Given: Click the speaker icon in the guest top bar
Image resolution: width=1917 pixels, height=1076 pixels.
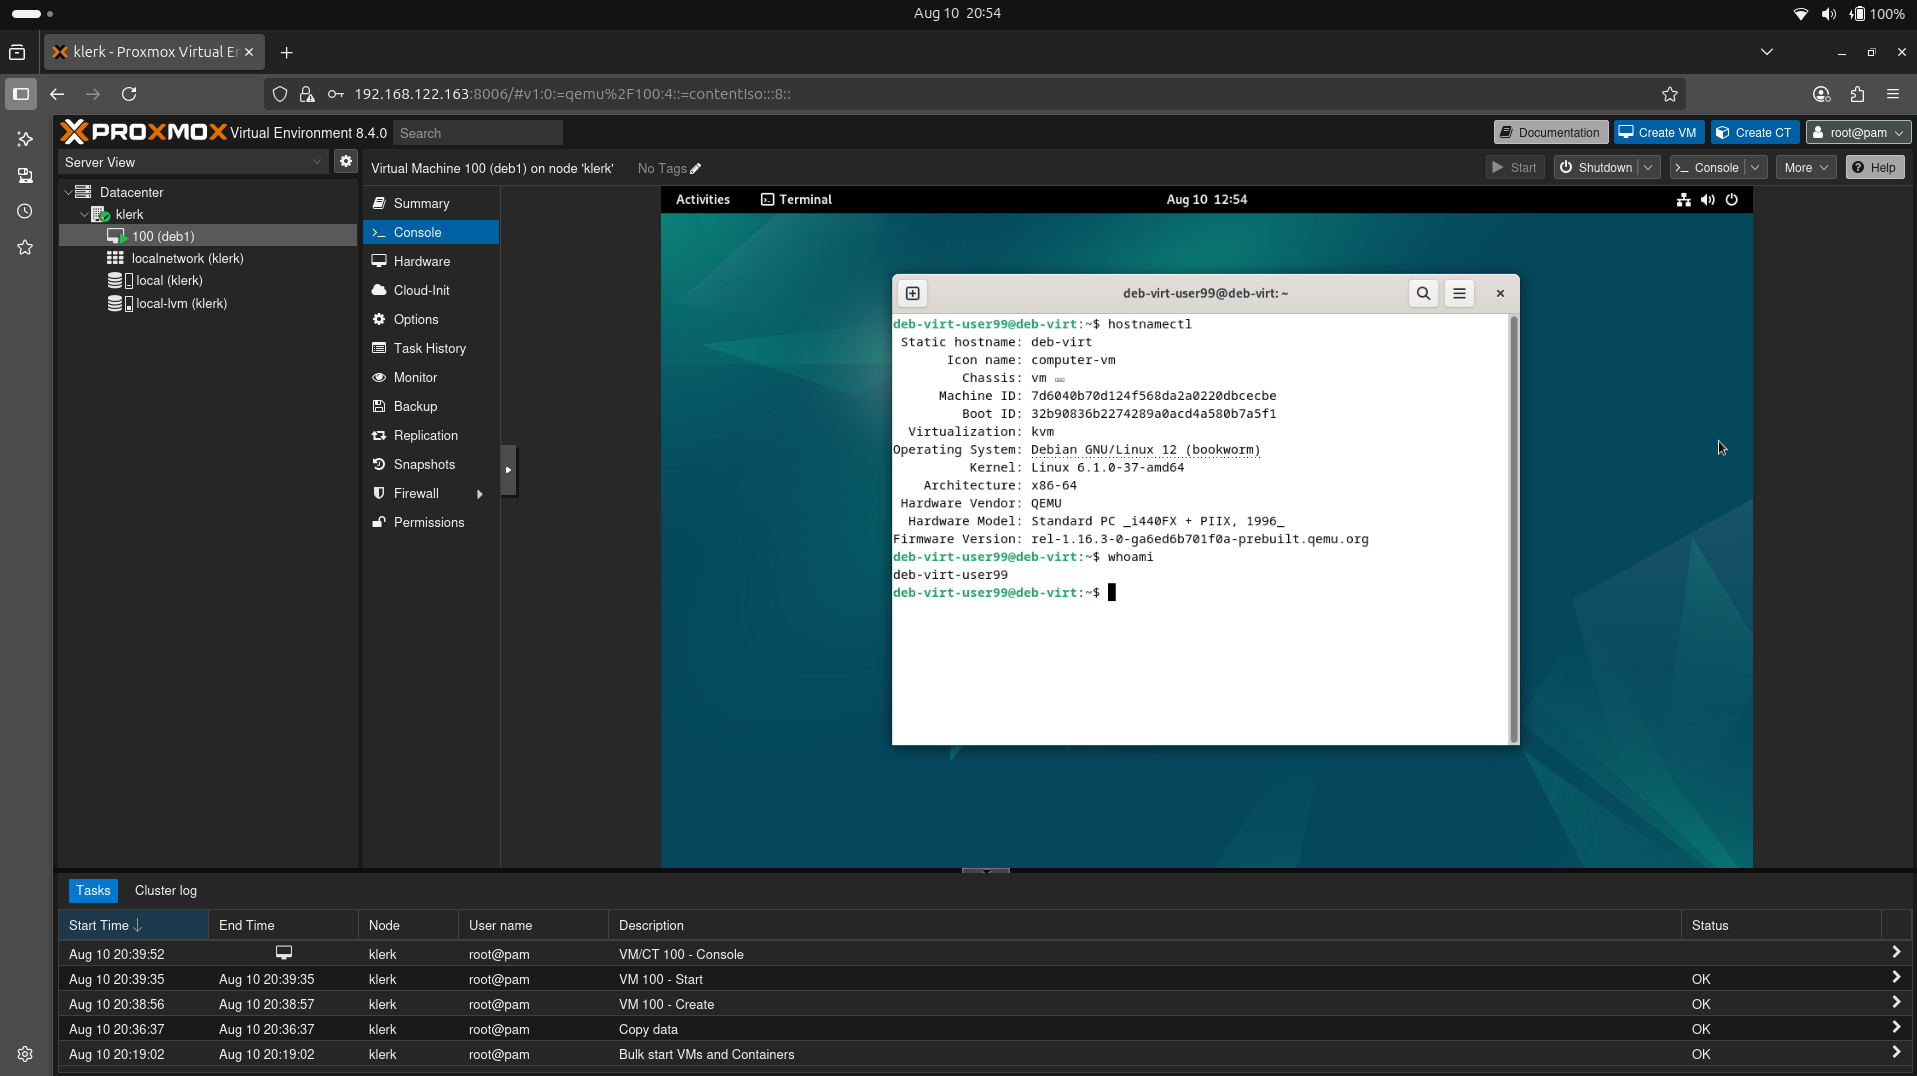Looking at the screenshot, I should 1706,199.
